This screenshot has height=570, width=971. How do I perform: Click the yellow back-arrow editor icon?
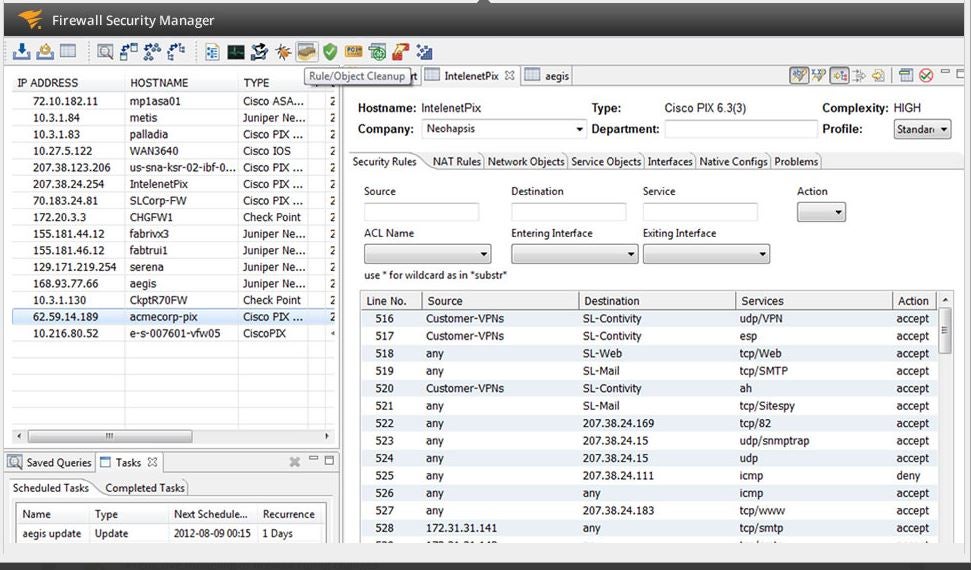pos(878,76)
